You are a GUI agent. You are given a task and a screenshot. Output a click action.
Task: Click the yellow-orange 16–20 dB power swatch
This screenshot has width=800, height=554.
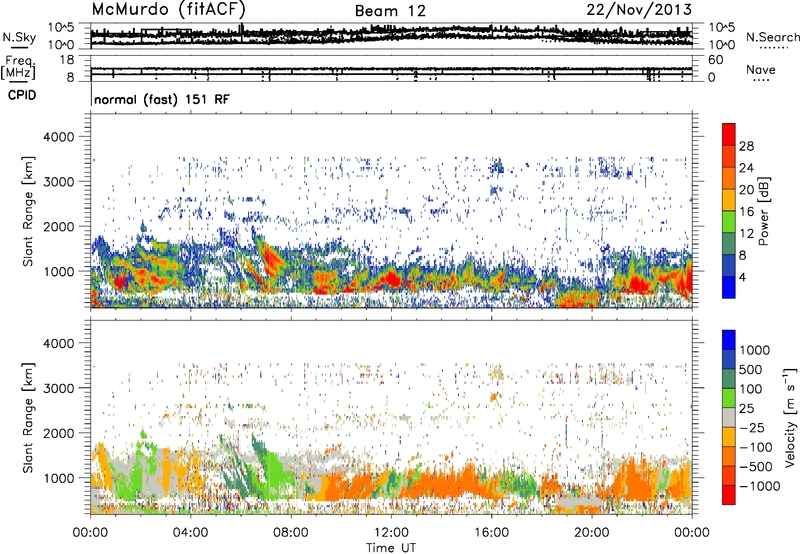tap(729, 200)
